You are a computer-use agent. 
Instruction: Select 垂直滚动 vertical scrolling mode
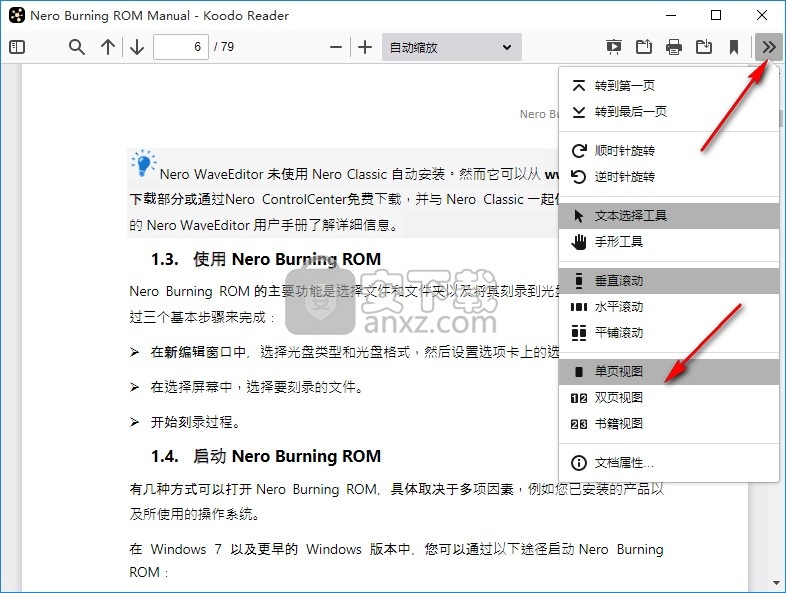[669, 281]
